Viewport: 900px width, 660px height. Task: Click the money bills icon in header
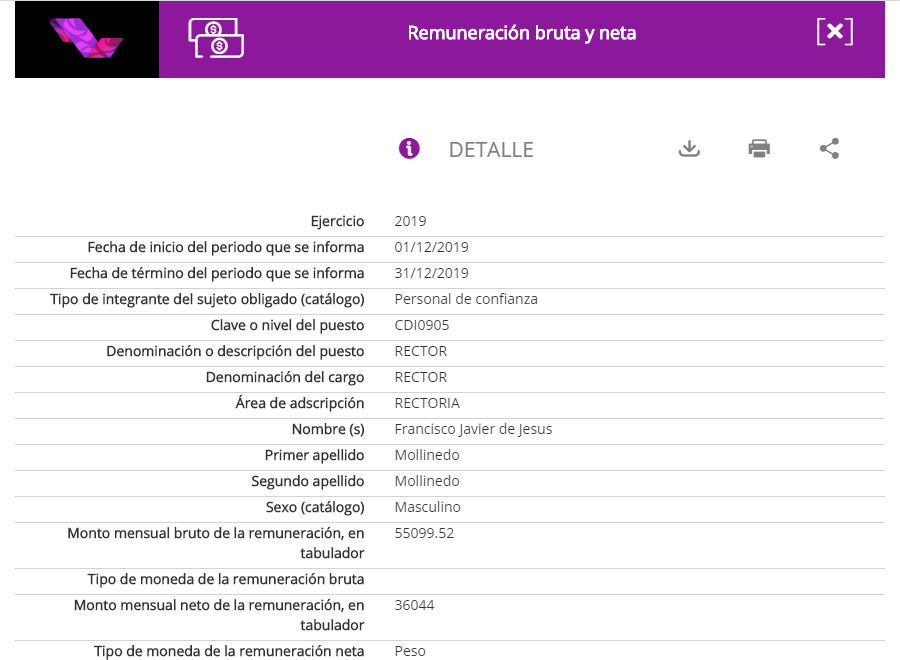tap(216, 38)
